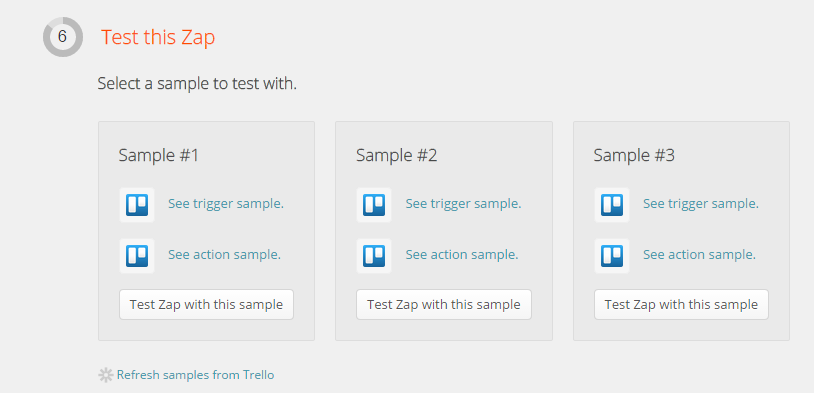This screenshot has height=393, width=814.
Task: Open See action sample for Sample #1
Action: pyautogui.click(x=224, y=255)
